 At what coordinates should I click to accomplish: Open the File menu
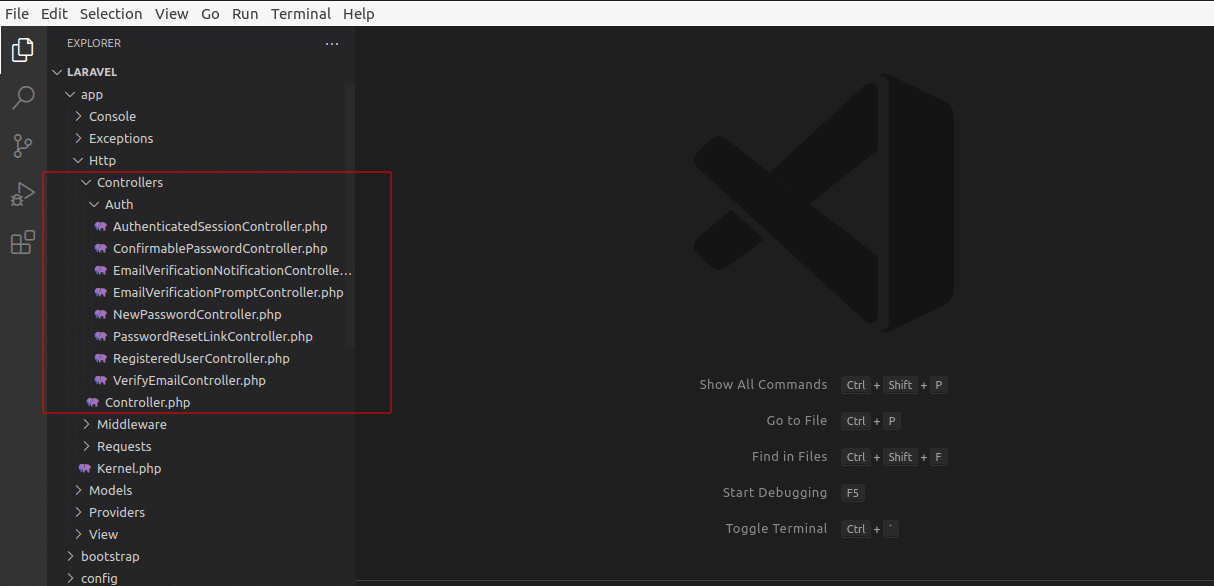click(x=17, y=13)
